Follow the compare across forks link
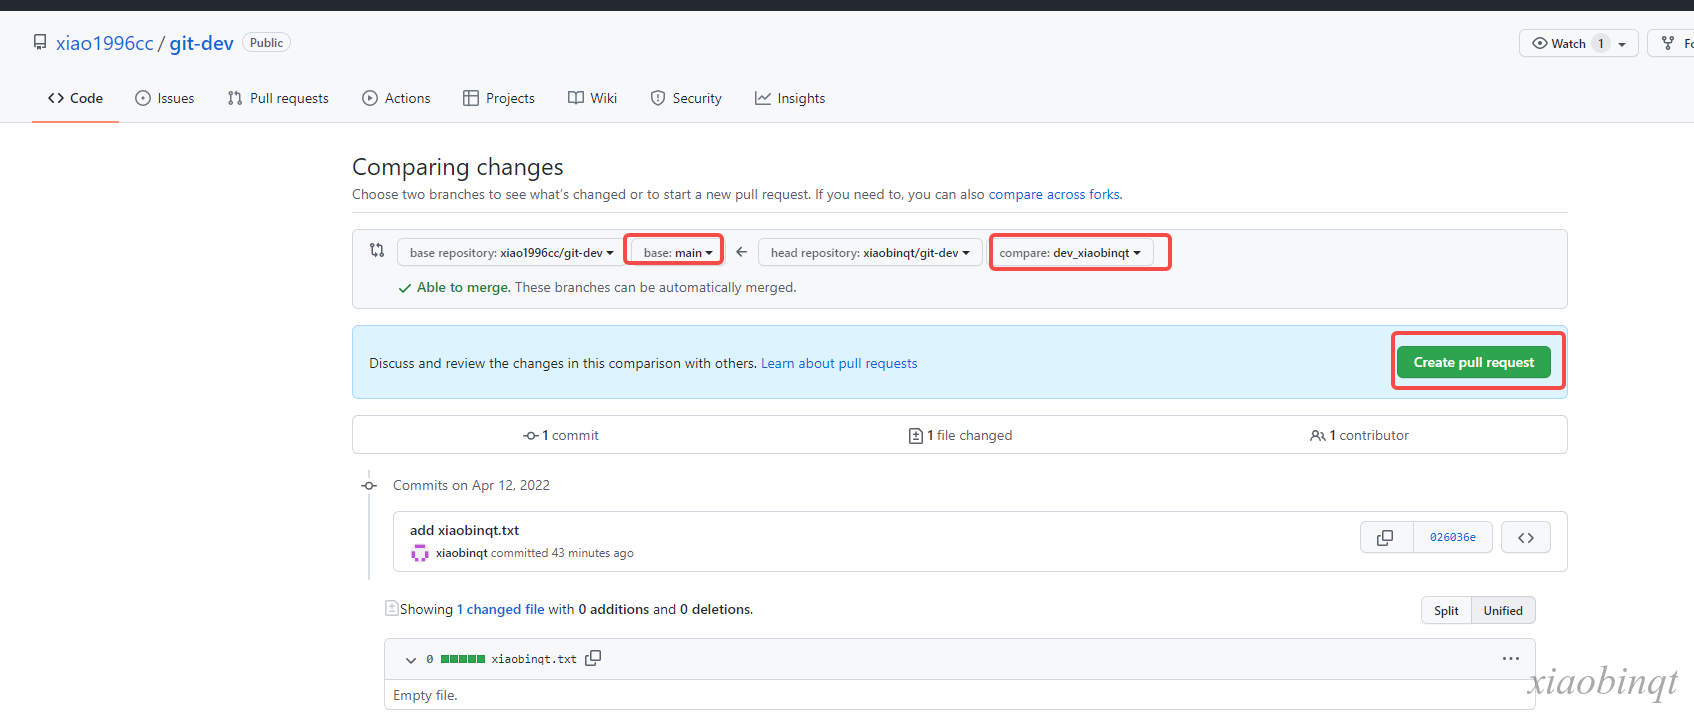Viewport: 1694px width, 725px height. tap(1054, 194)
